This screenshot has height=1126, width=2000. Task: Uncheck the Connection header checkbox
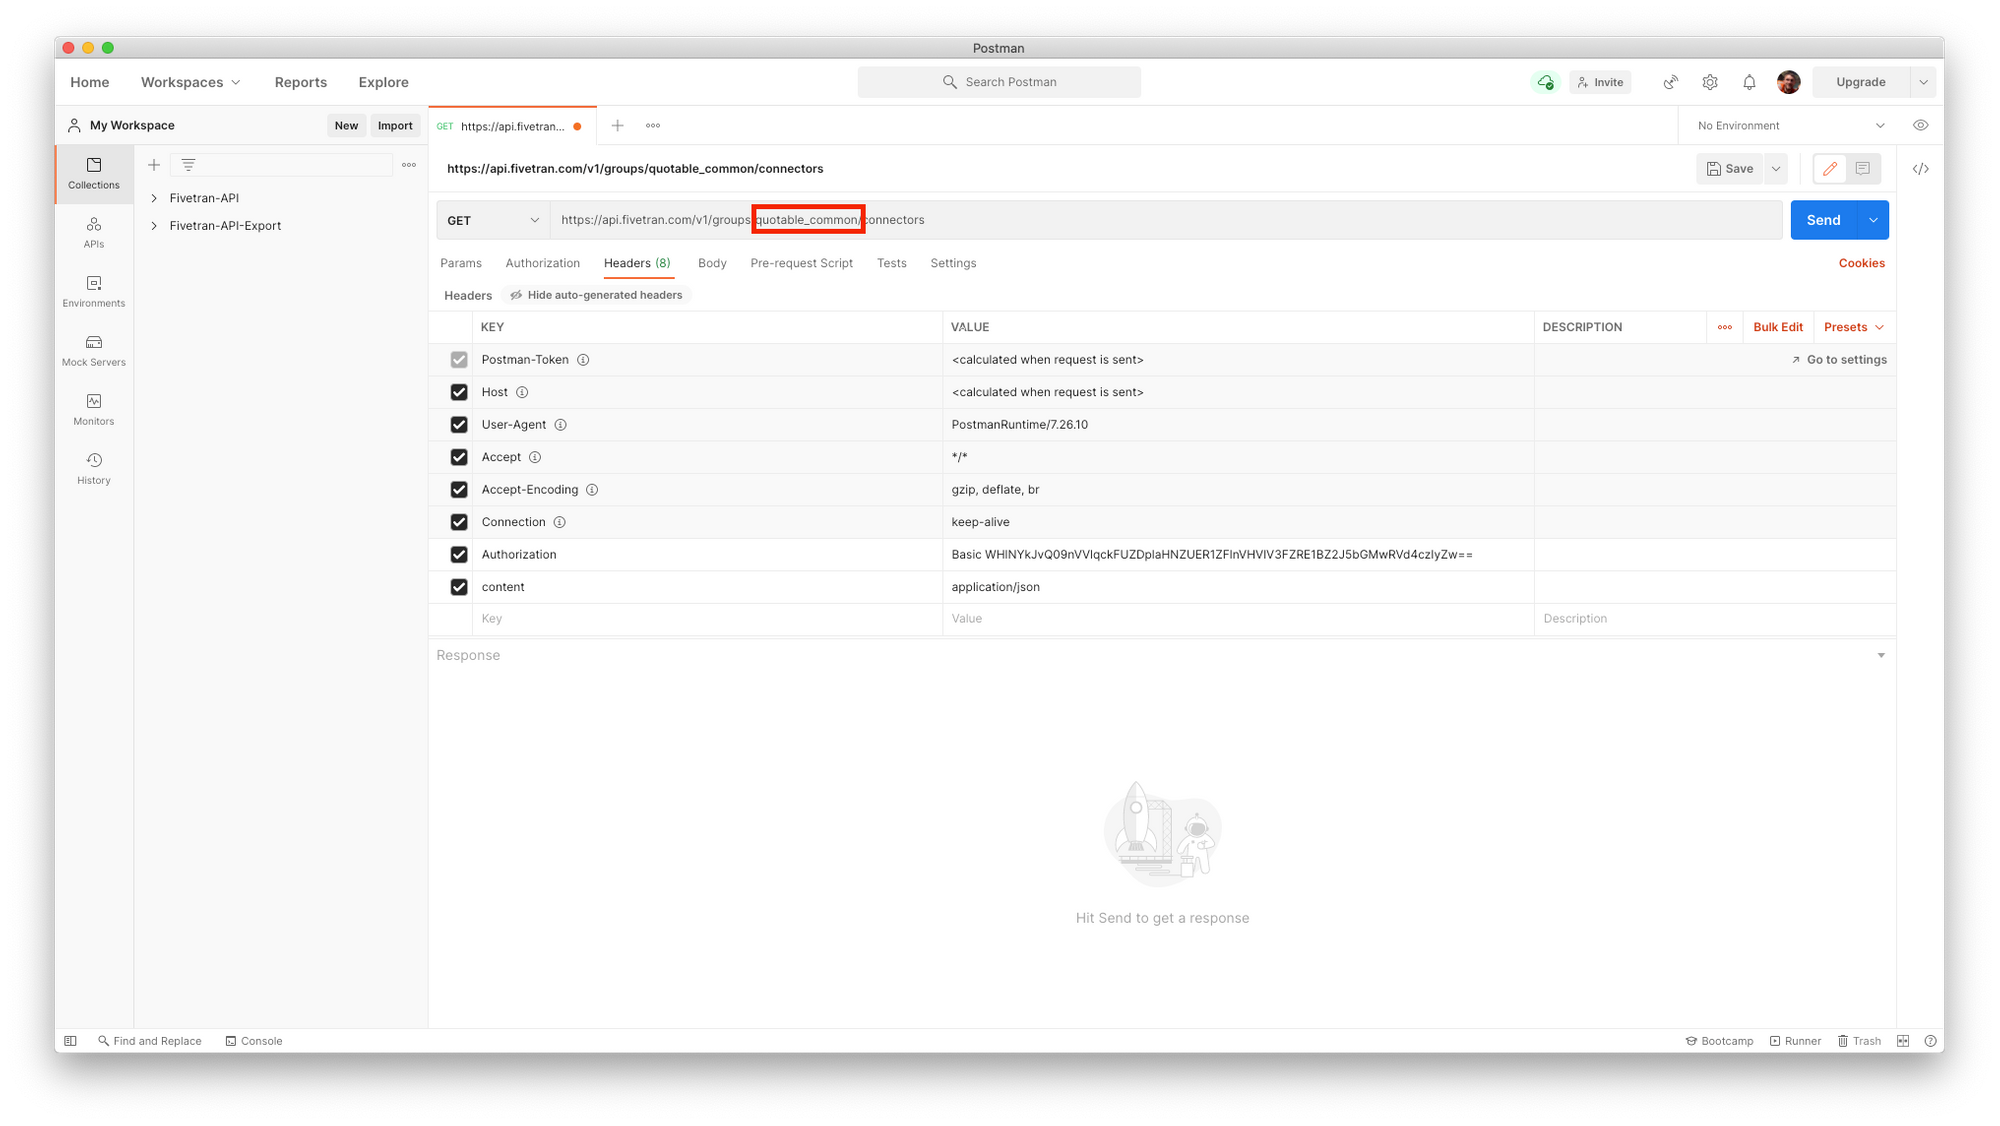(459, 522)
